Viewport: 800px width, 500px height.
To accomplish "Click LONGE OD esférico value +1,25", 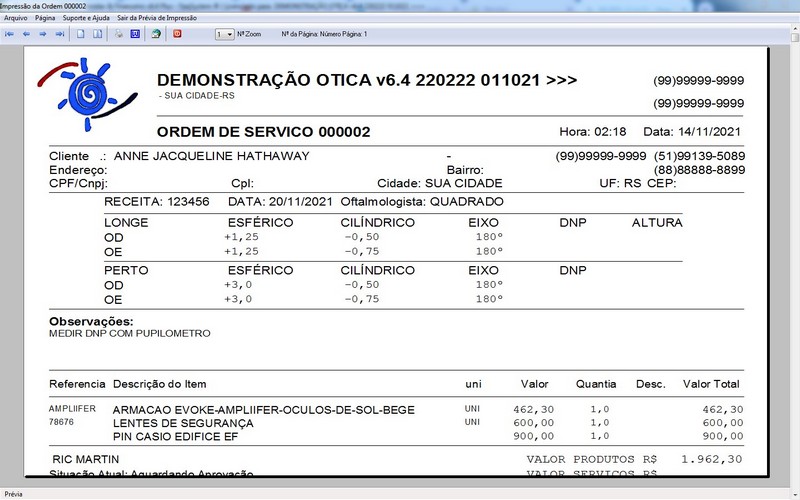I will pyautogui.click(x=241, y=237).
